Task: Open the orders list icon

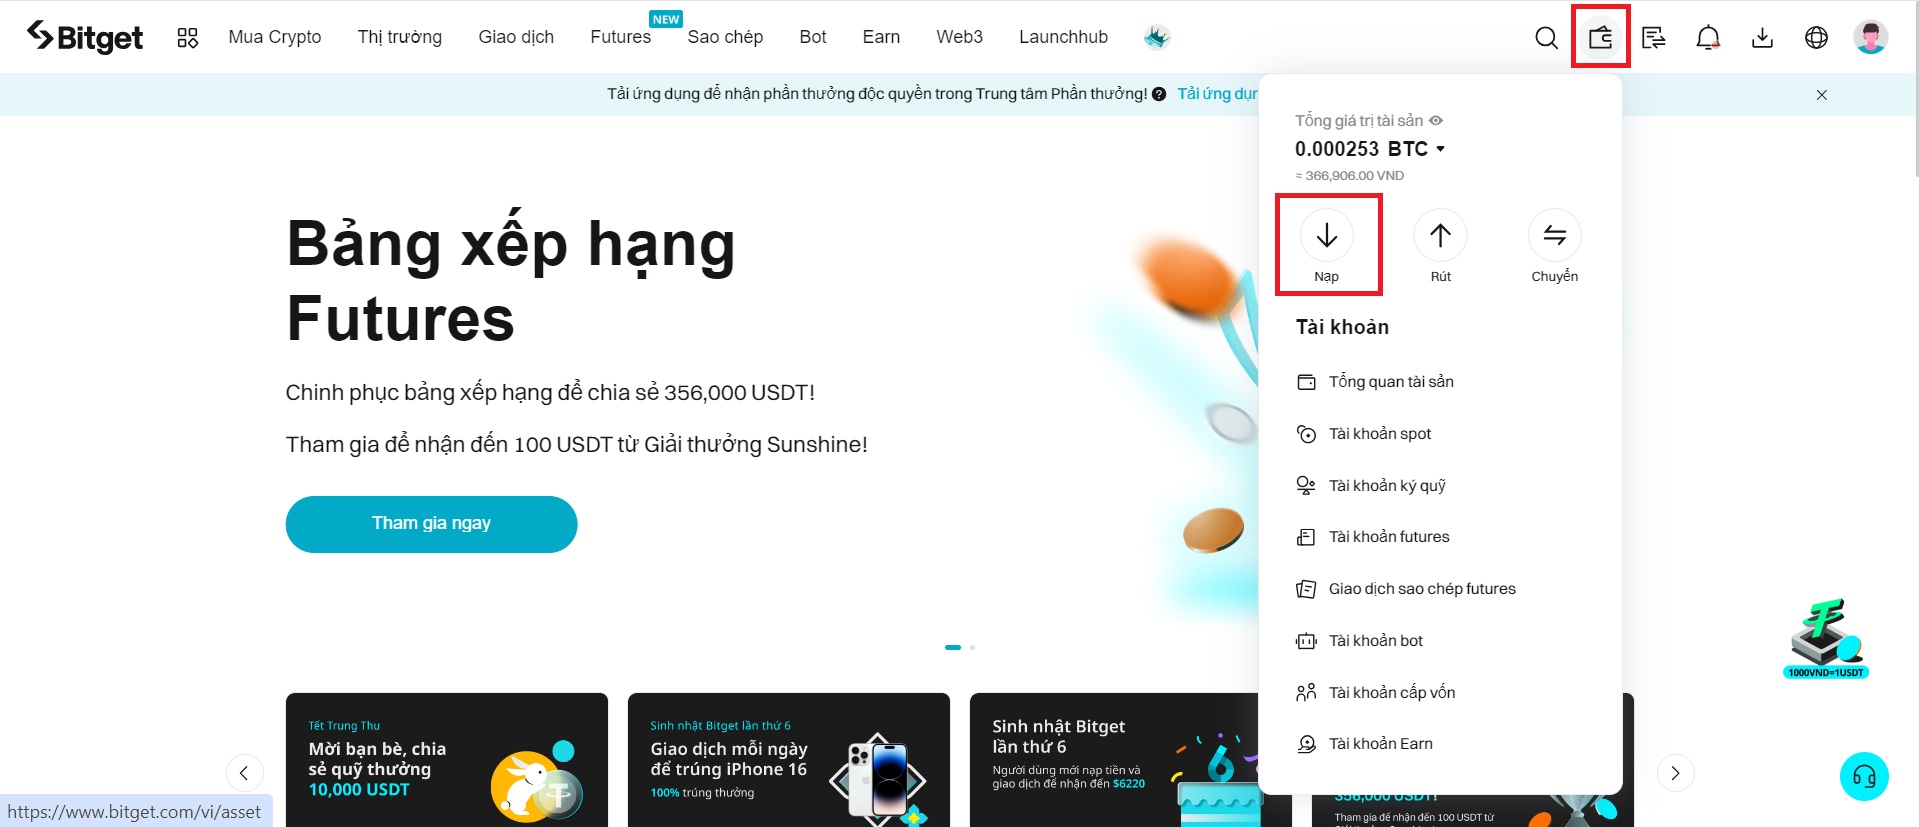Action: click(1654, 38)
